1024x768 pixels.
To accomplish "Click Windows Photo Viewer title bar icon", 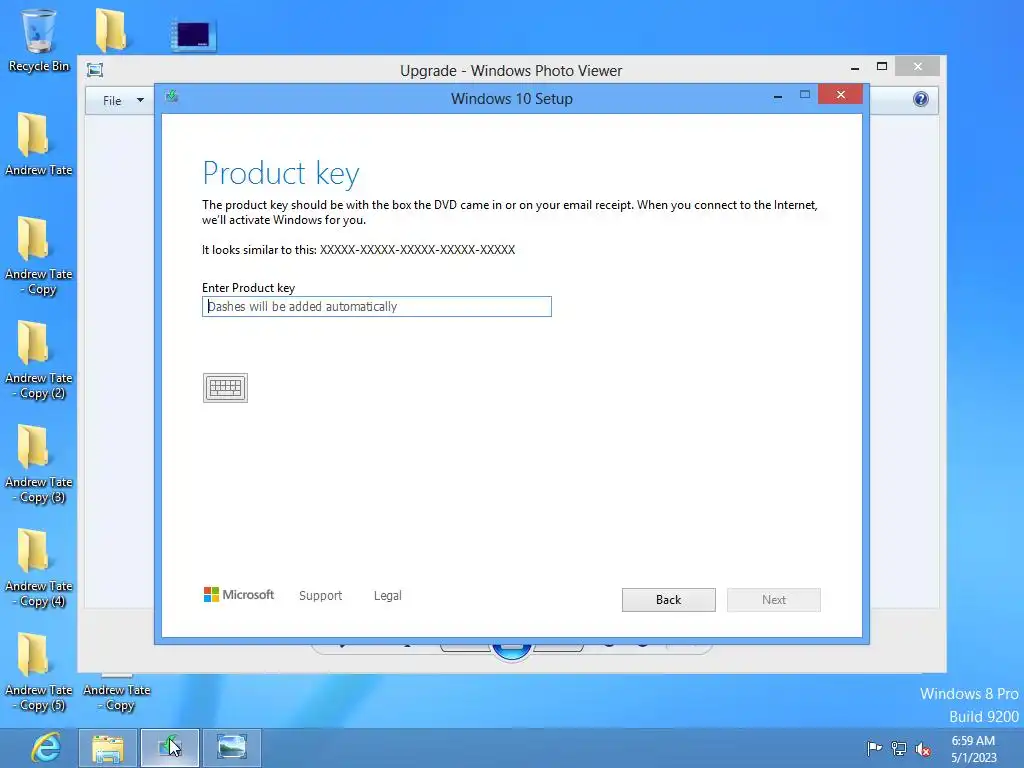I will click(95, 70).
